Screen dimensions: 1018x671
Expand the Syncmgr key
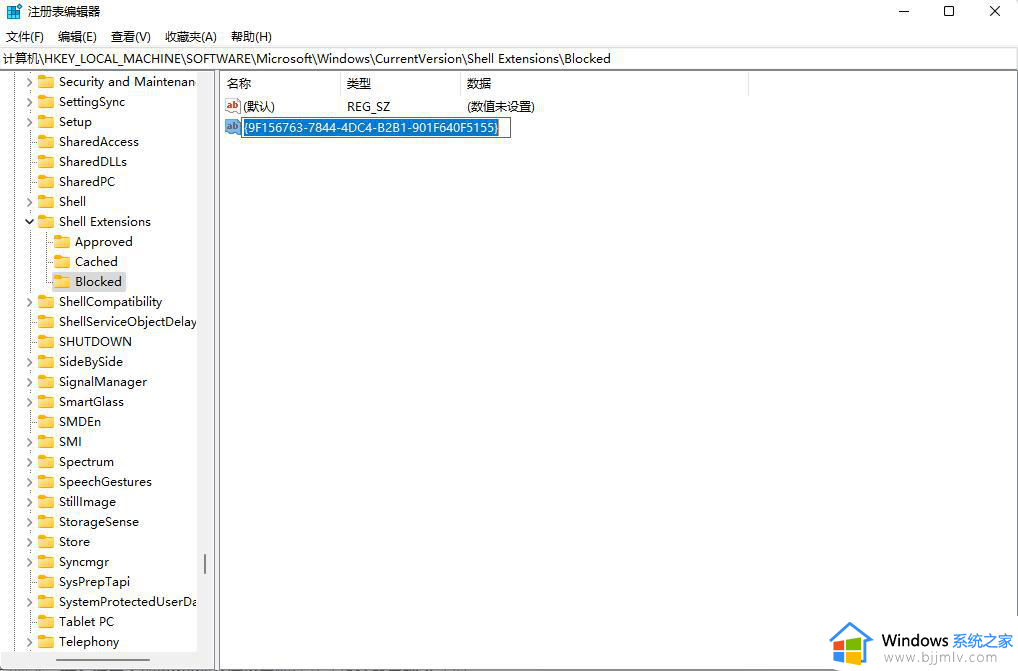[x=29, y=563]
